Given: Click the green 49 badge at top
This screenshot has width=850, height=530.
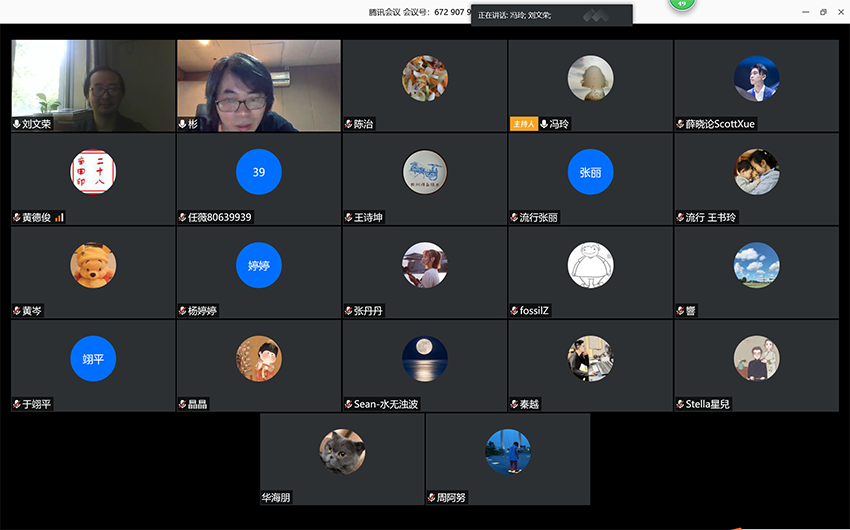Looking at the screenshot, I should [683, 5].
